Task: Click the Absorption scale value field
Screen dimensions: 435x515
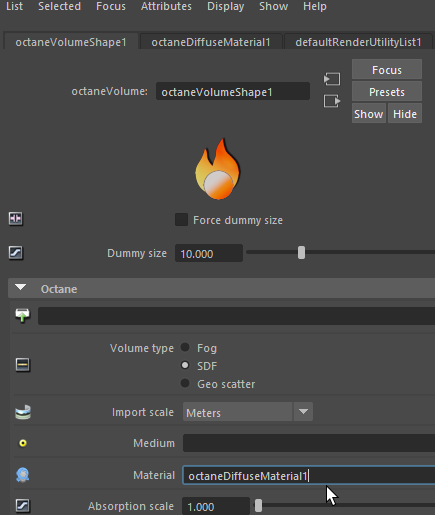Action: [216, 506]
